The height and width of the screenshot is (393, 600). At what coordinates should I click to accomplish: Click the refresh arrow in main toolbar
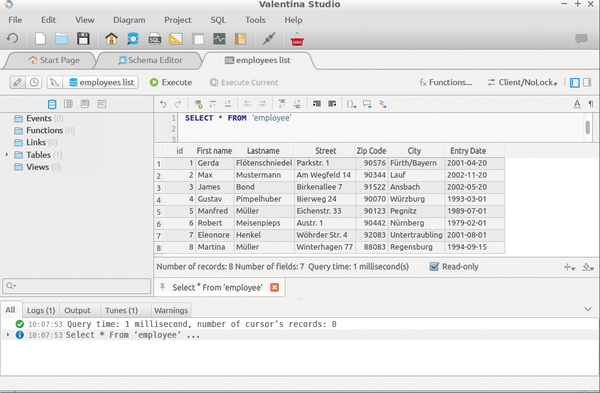pyautogui.click(x=12, y=39)
